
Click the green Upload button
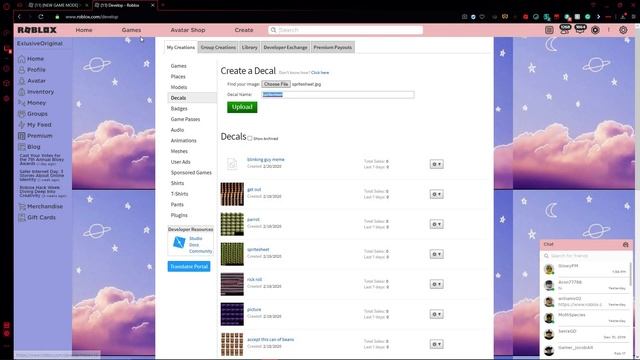[x=242, y=107]
